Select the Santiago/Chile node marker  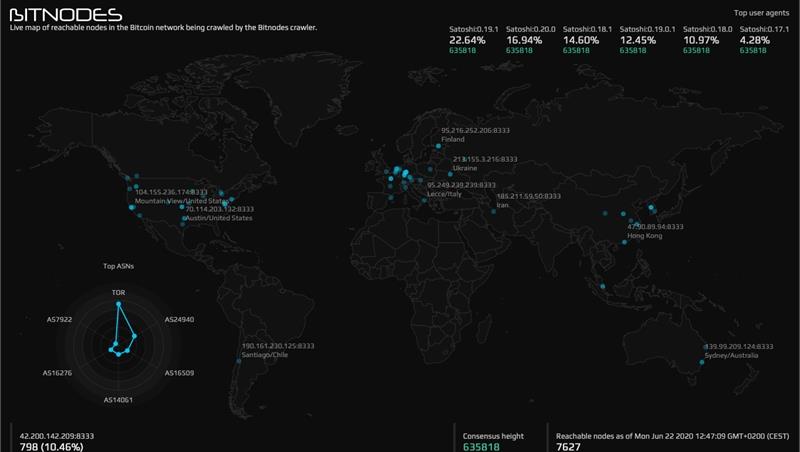(x=239, y=361)
